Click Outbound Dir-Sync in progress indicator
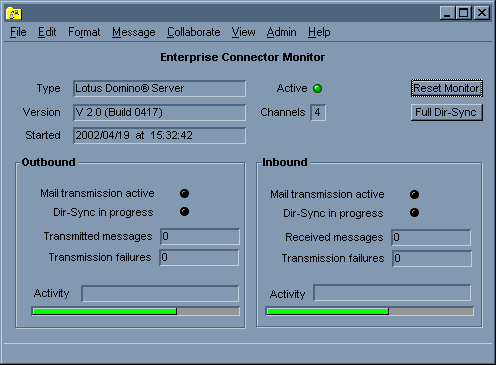The width and height of the screenshot is (496, 365). pos(184,212)
